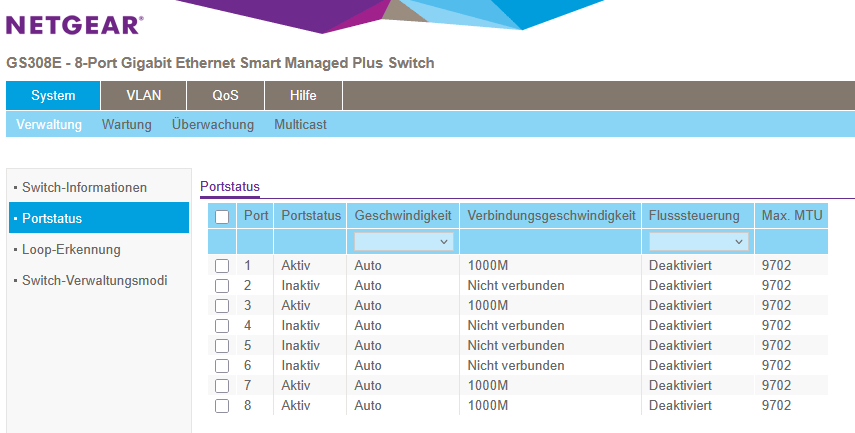The width and height of the screenshot is (855, 433).
Task: Switch to the QoS tab
Action: (225, 95)
